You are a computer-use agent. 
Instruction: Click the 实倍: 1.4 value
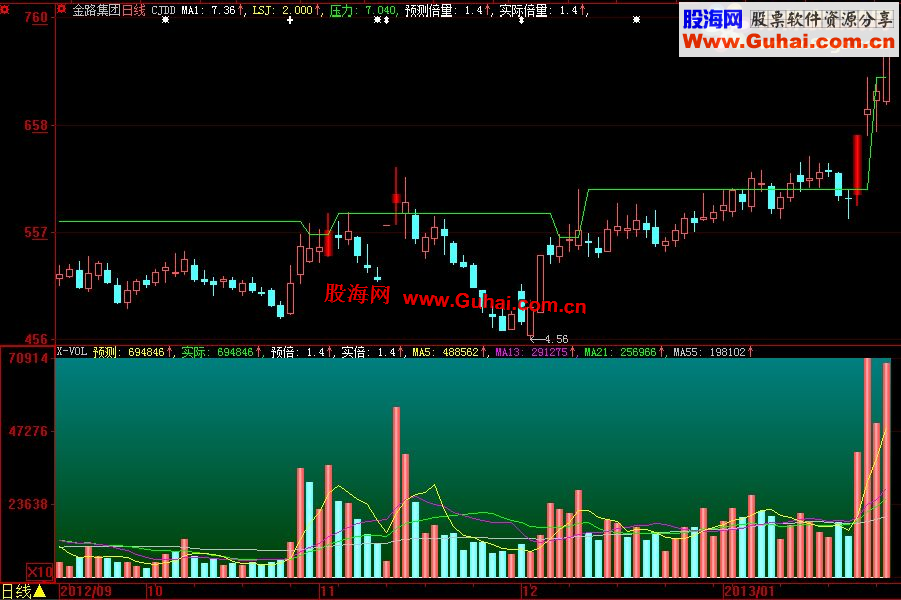pyautogui.click(x=373, y=352)
